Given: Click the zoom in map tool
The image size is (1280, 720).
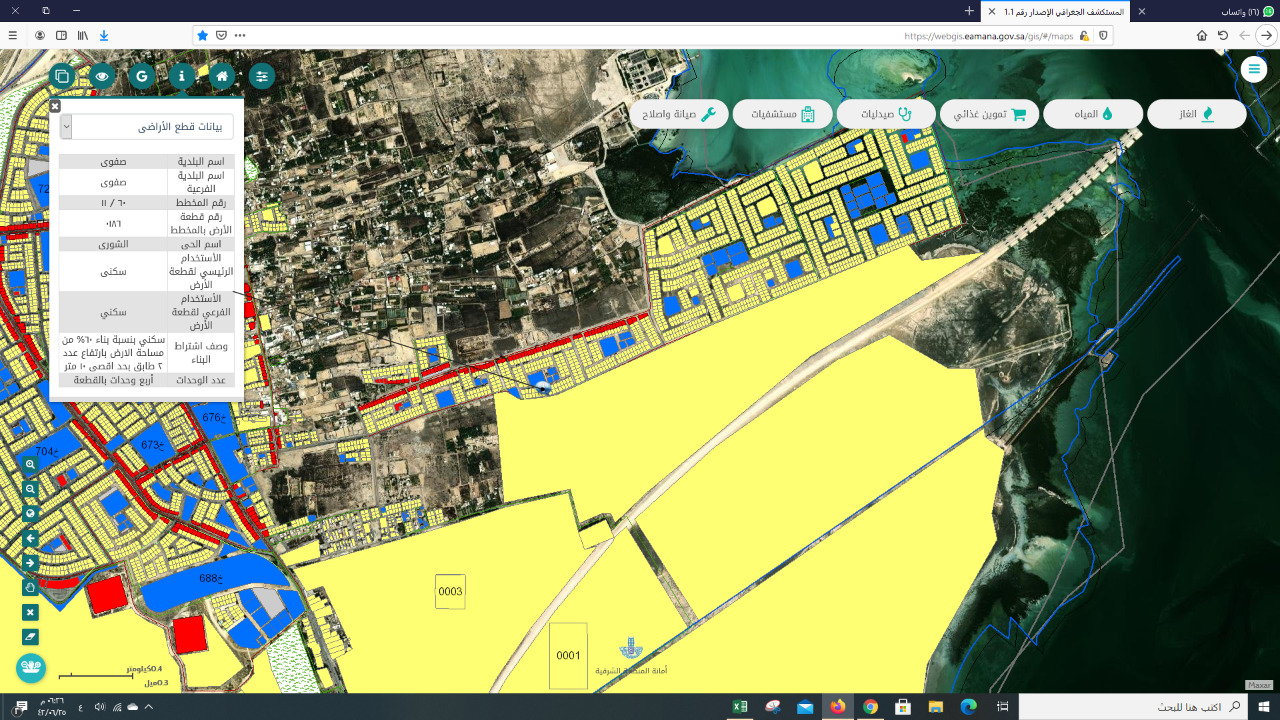Looking at the screenshot, I should pyautogui.click(x=30, y=465).
